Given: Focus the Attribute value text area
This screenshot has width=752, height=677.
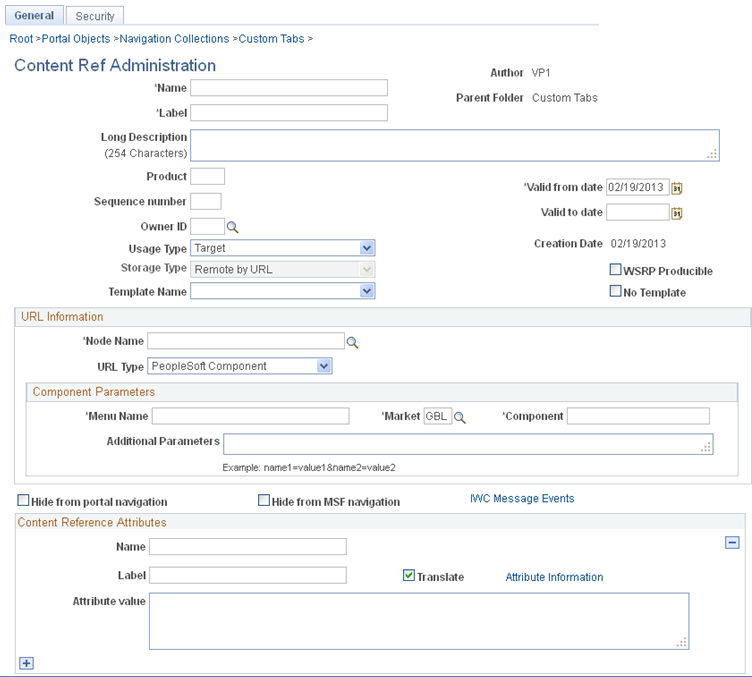Looking at the screenshot, I should click(419, 621).
